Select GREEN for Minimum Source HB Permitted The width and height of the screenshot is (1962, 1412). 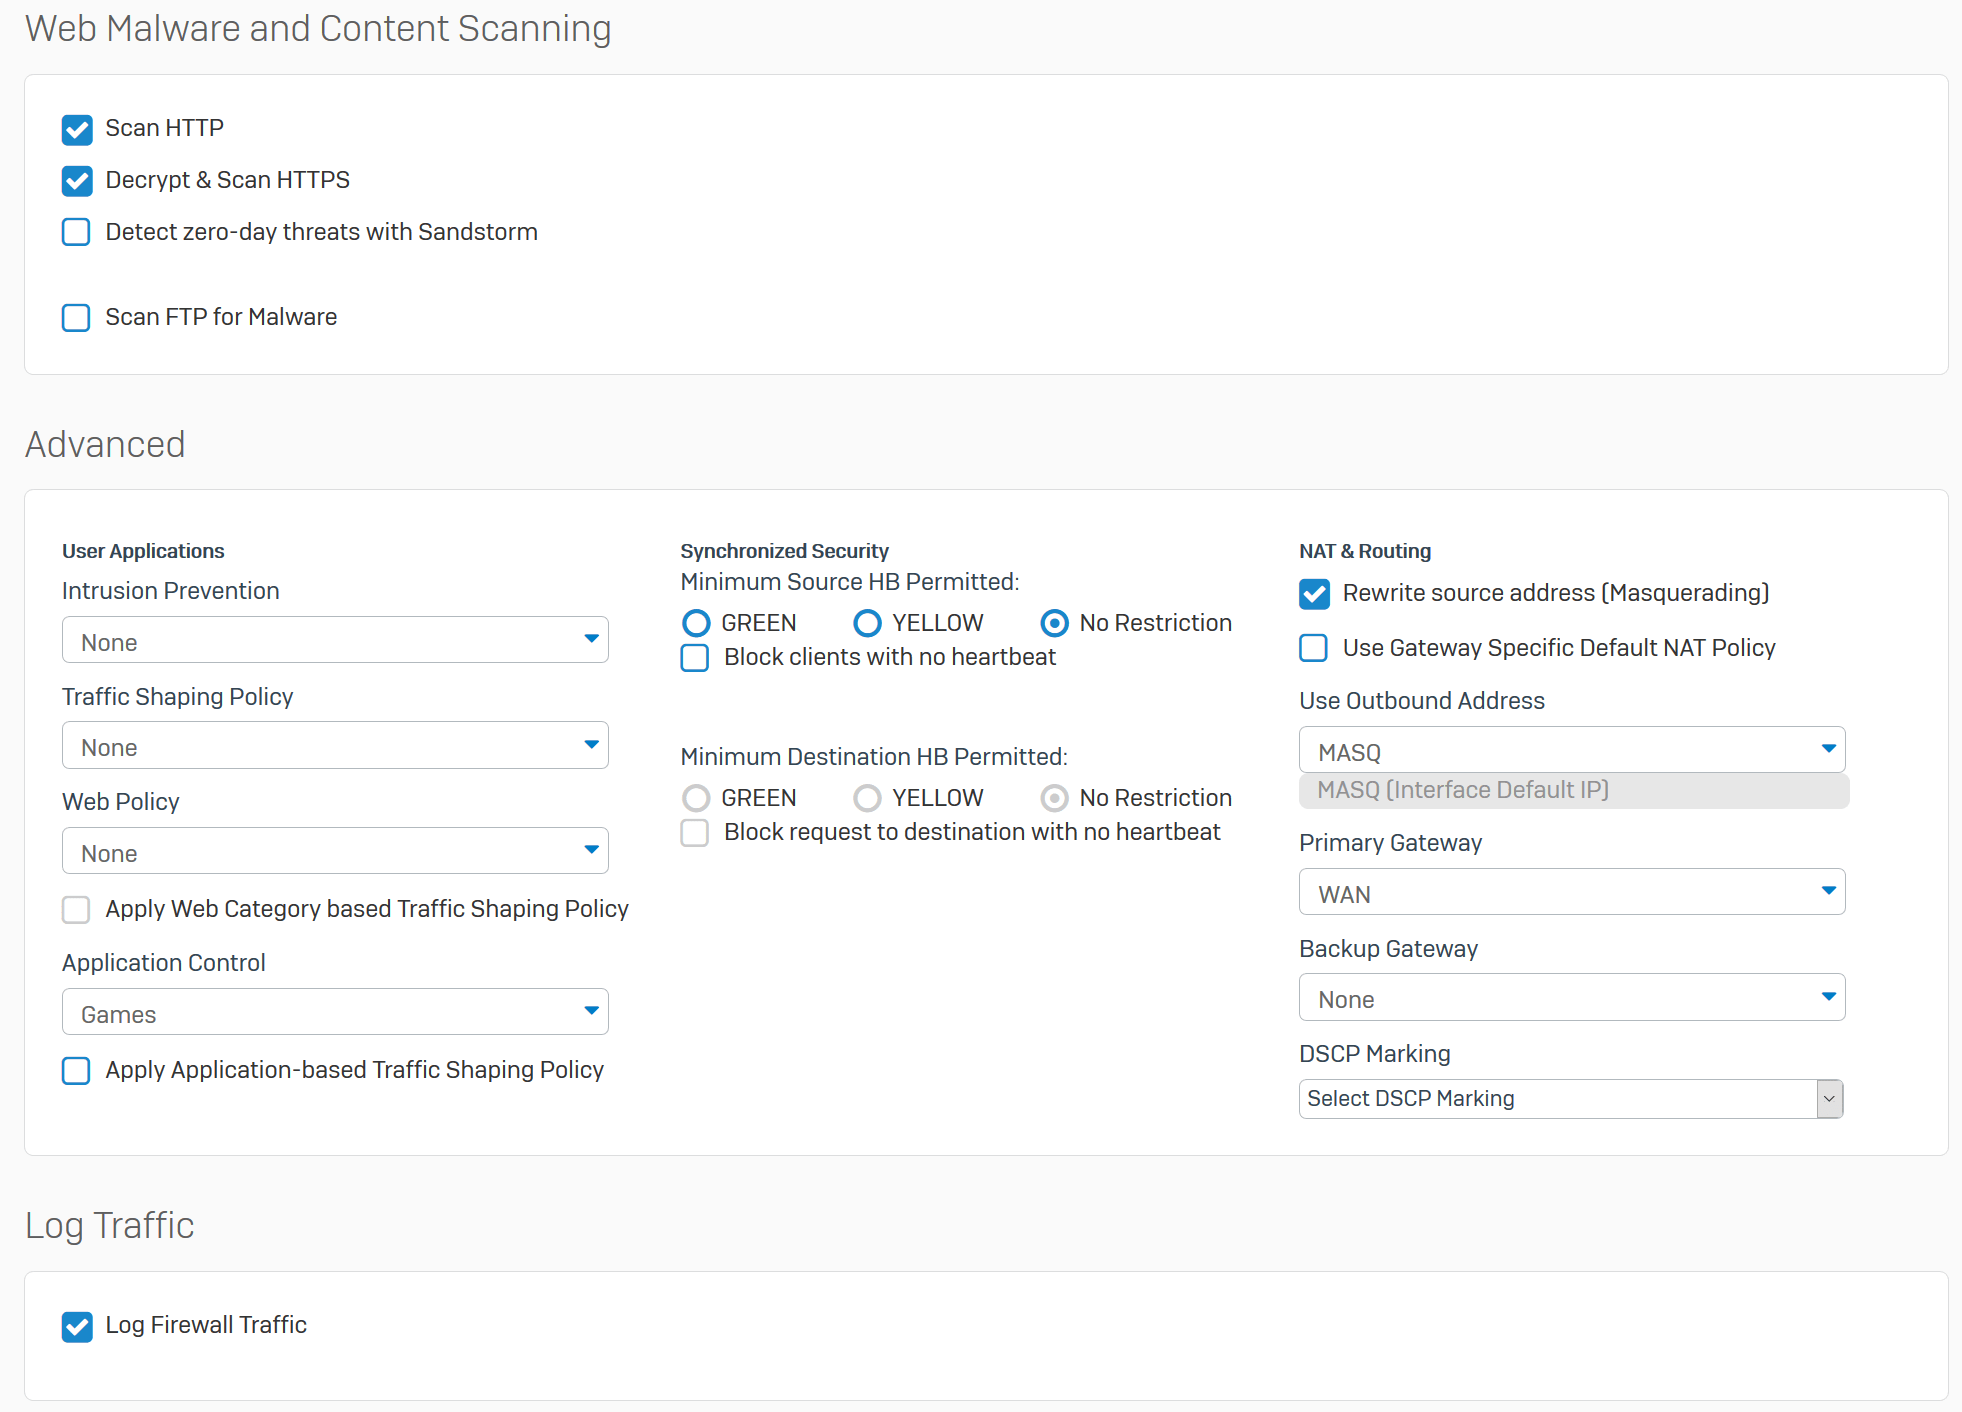pos(696,623)
